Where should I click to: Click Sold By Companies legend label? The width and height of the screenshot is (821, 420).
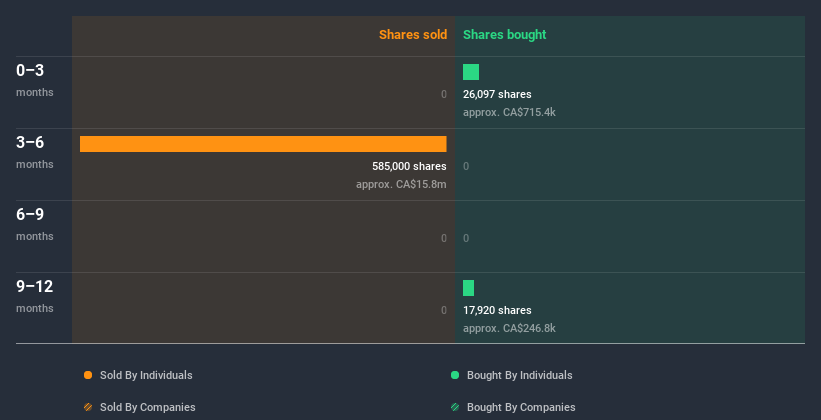148,407
